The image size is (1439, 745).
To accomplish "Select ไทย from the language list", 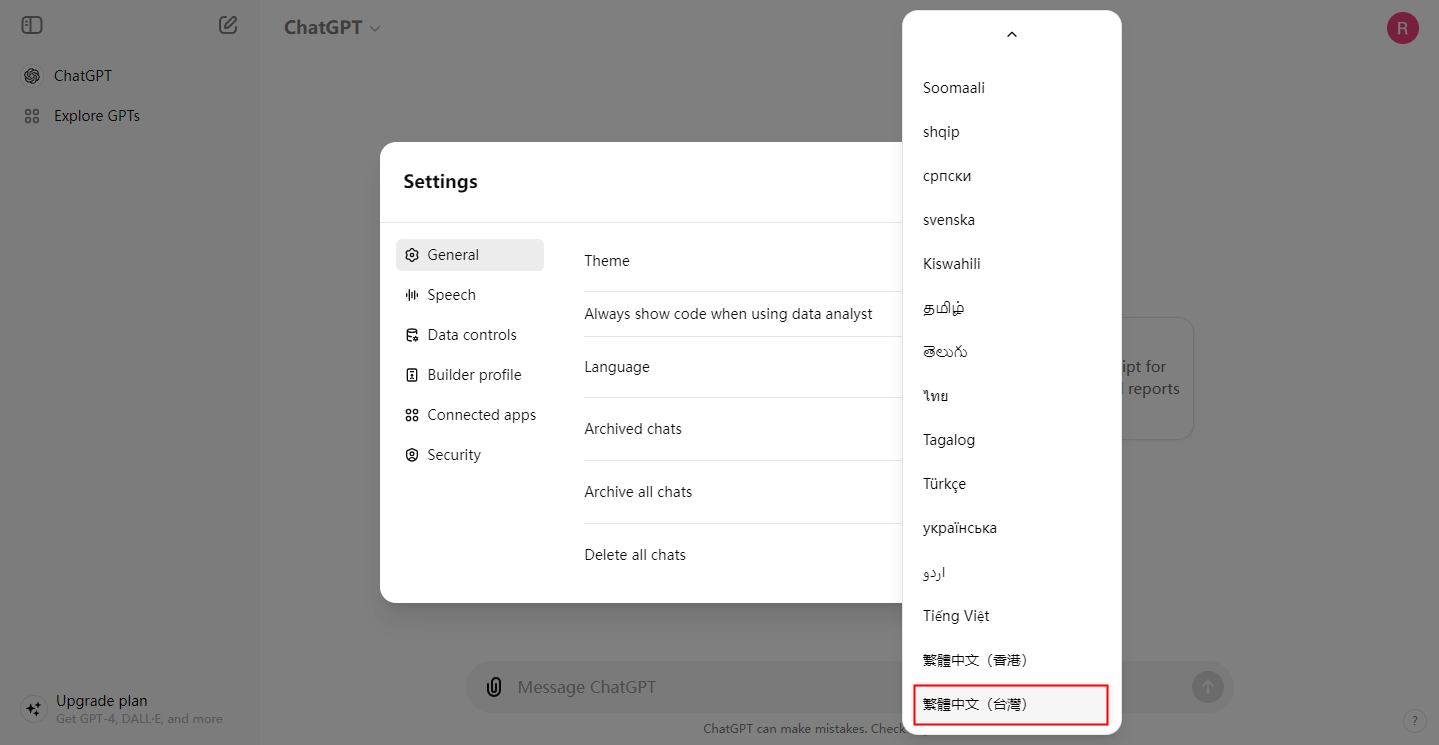I will [1011, 396].
